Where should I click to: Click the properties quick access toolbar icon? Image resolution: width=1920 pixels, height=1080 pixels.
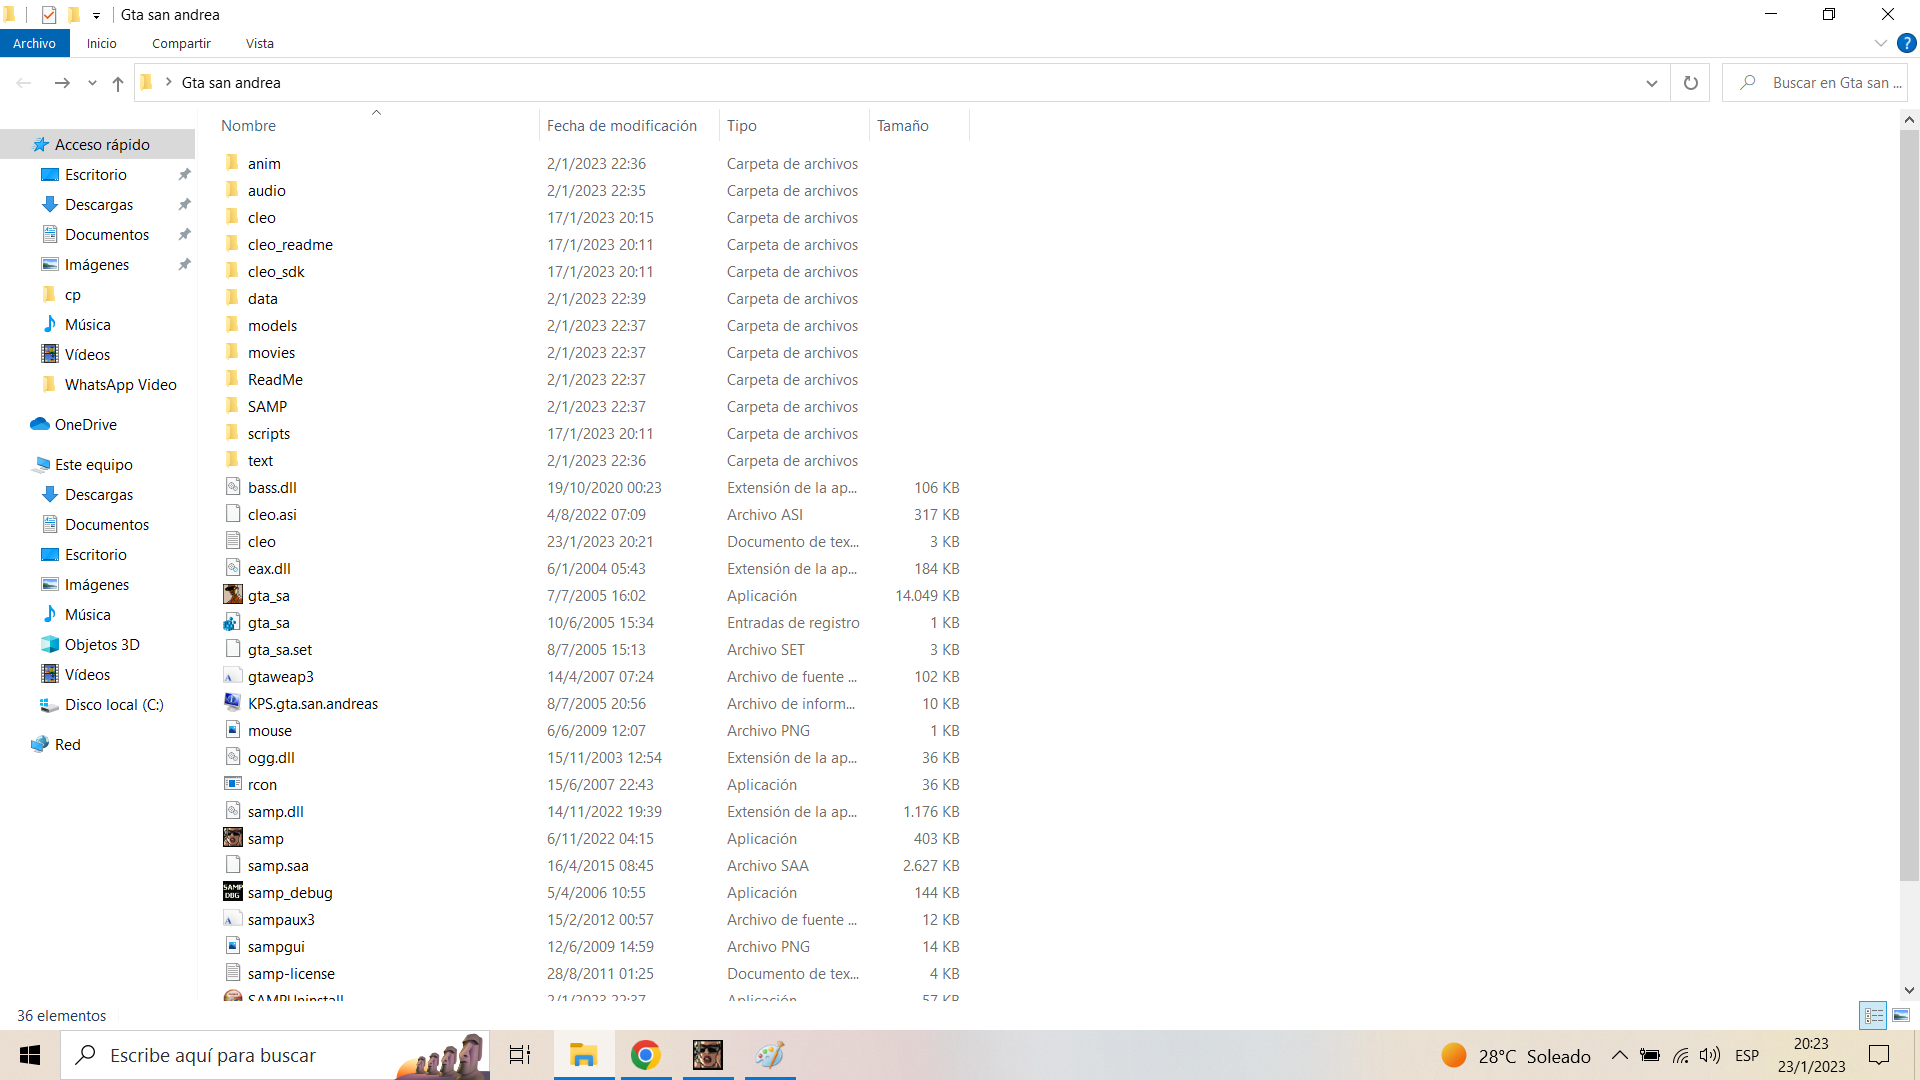click(x=48, y=15)
